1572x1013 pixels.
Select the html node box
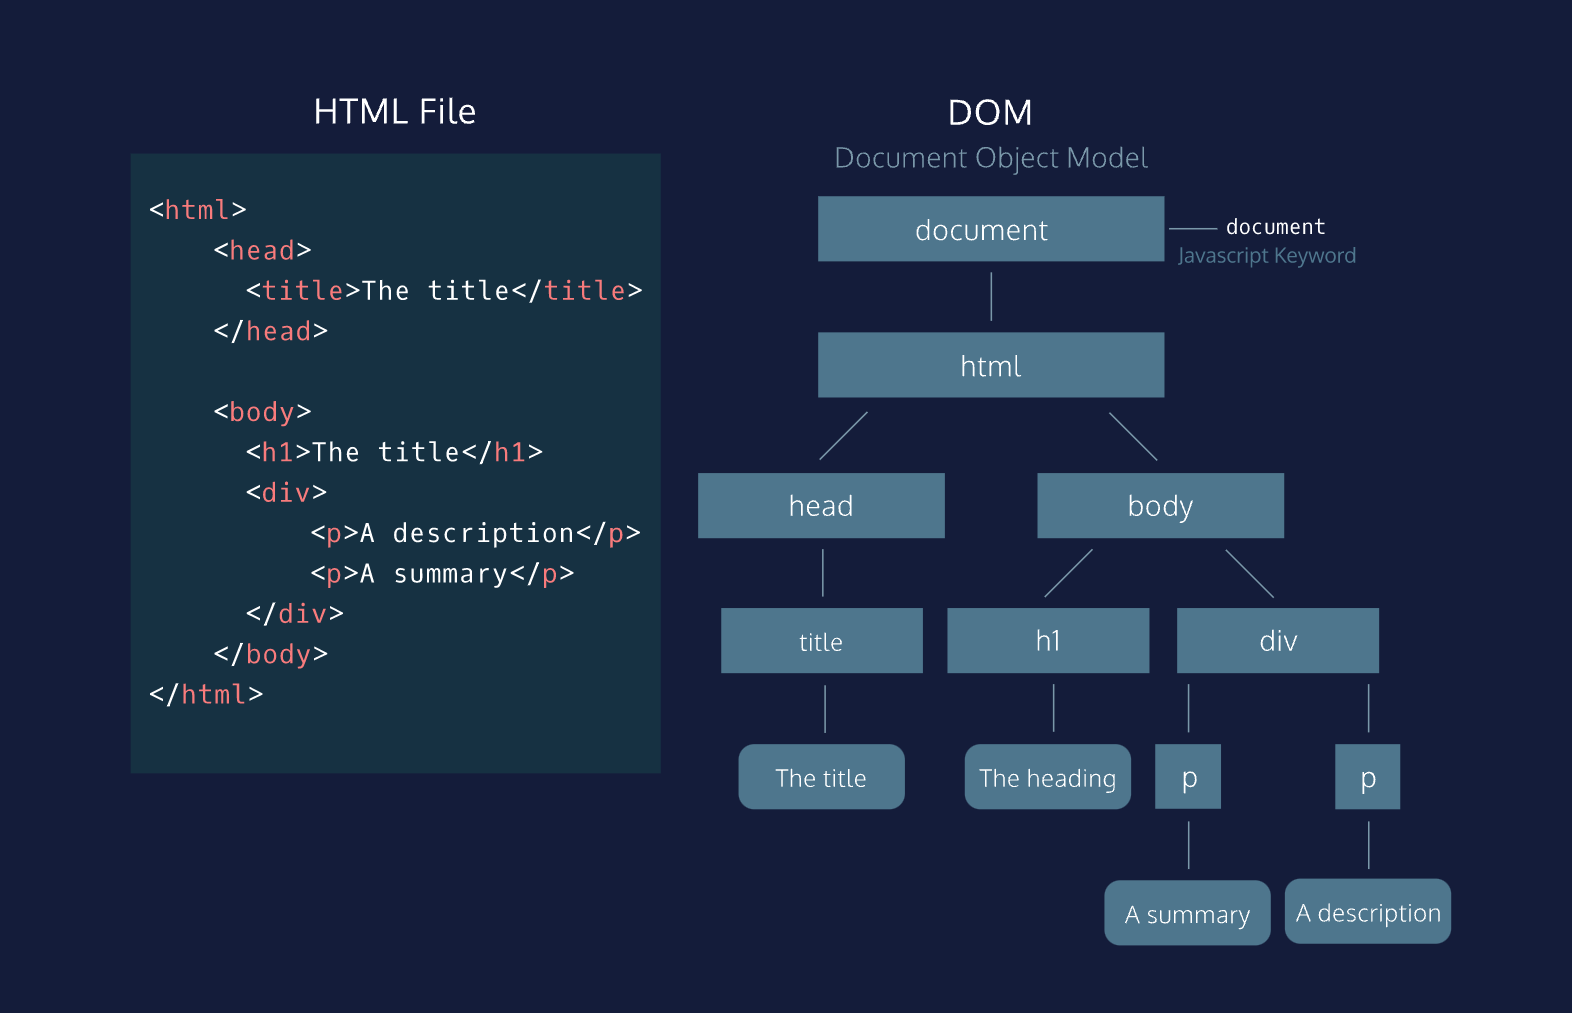tap(991, 365)
